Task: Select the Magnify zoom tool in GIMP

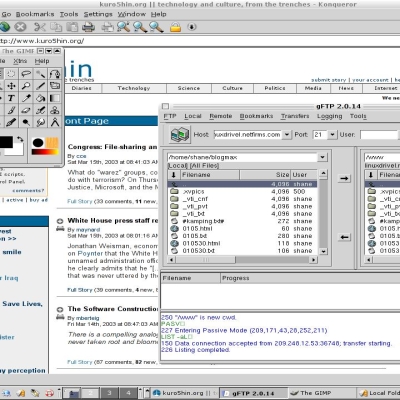Action: point(26,86)
